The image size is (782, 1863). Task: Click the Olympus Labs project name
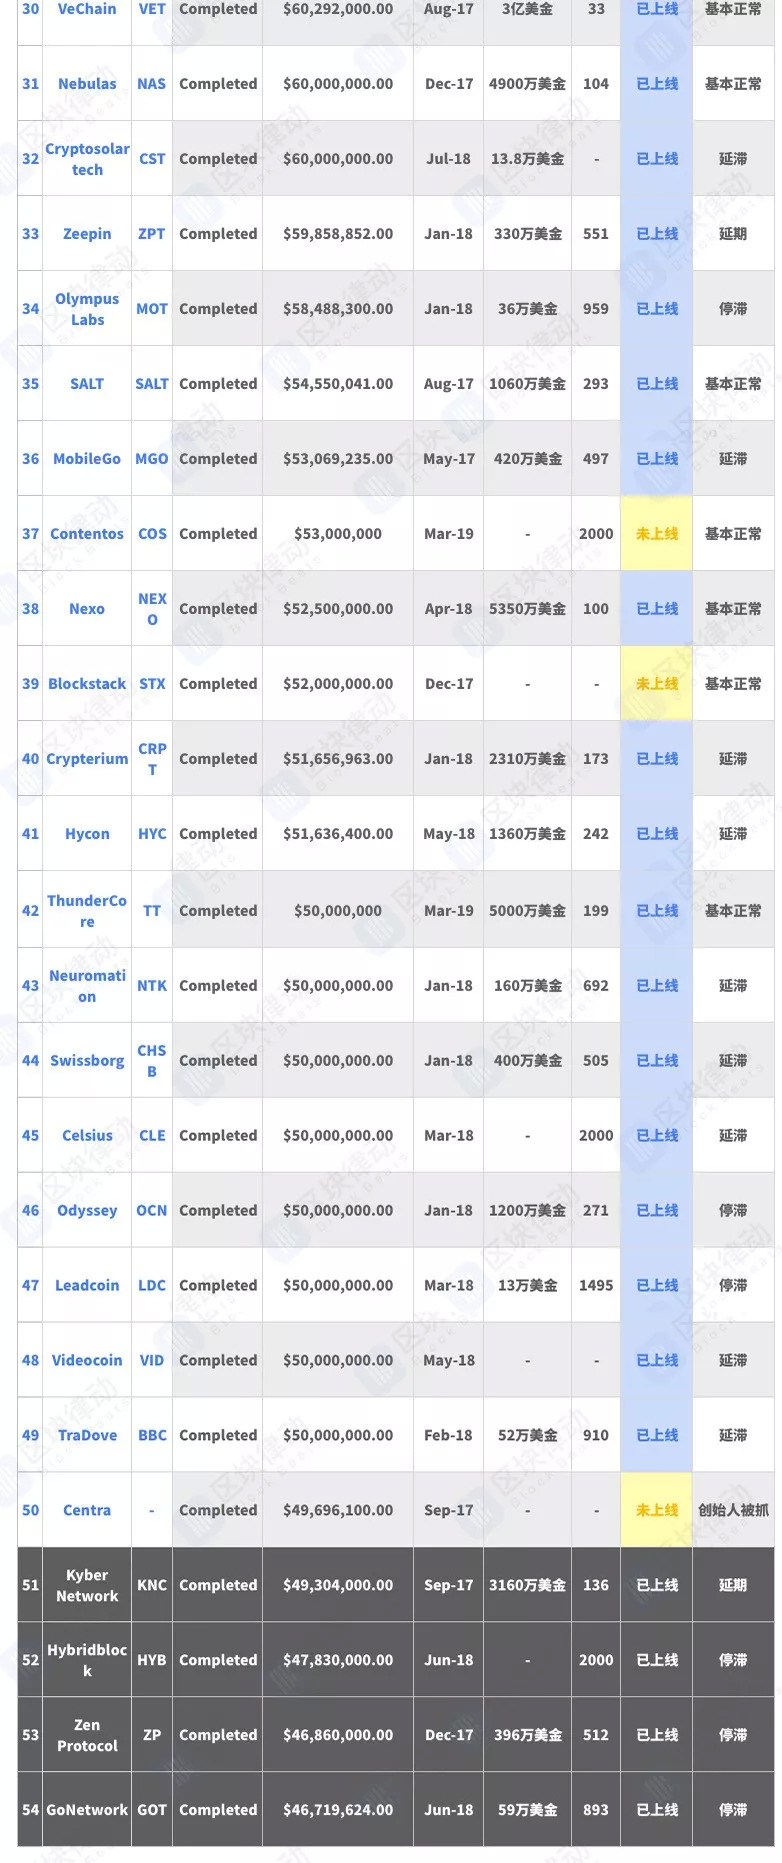tap(87, 309)
